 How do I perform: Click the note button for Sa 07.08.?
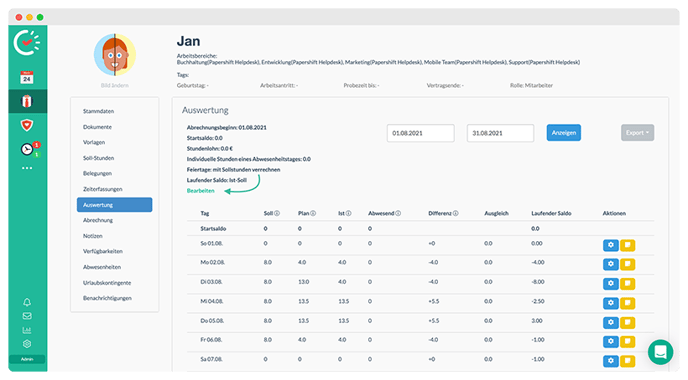pyautogui.click(x=627, y=361)
